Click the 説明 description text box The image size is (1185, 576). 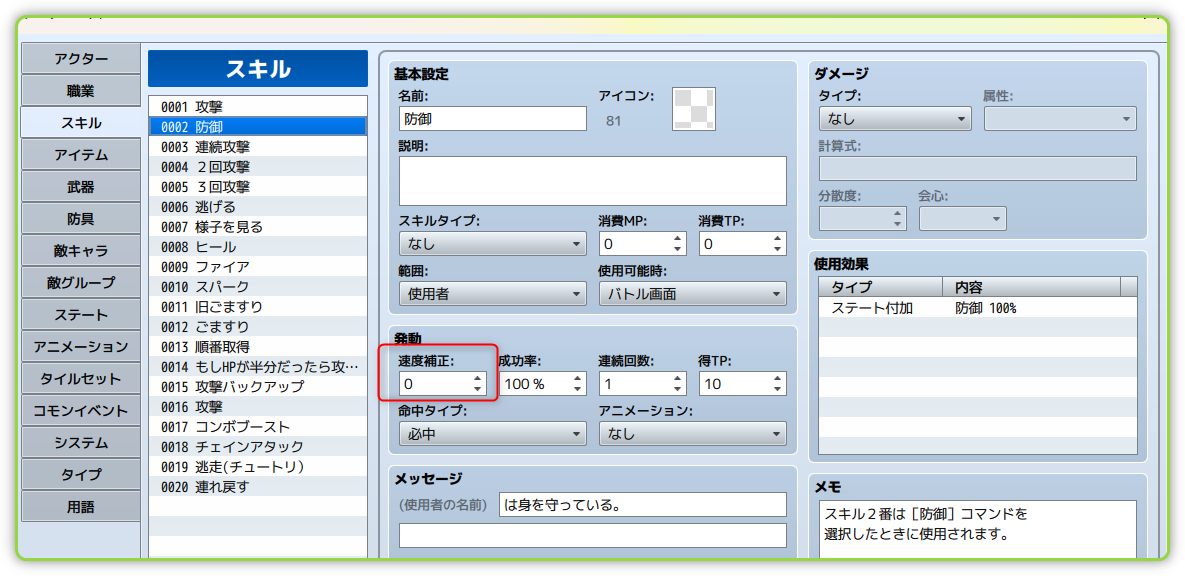[592, 181]
